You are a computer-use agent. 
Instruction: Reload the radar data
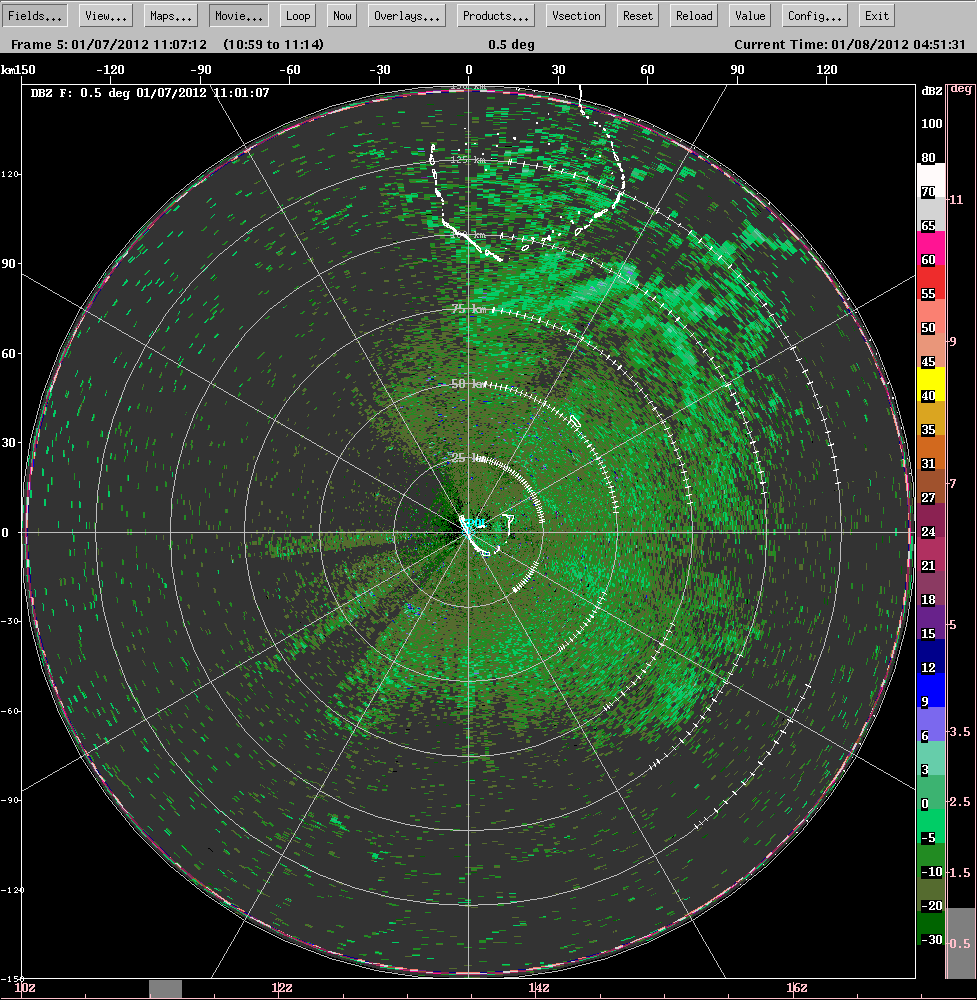tap(693, 15)
